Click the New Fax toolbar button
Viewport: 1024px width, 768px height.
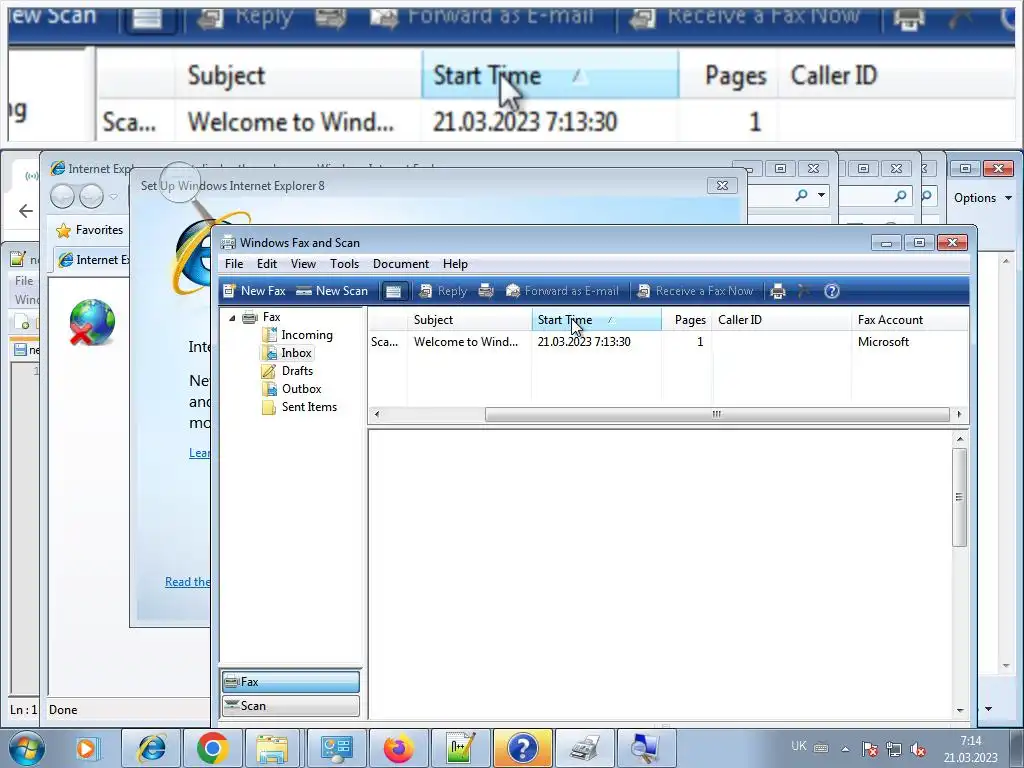tap(254, 291)
